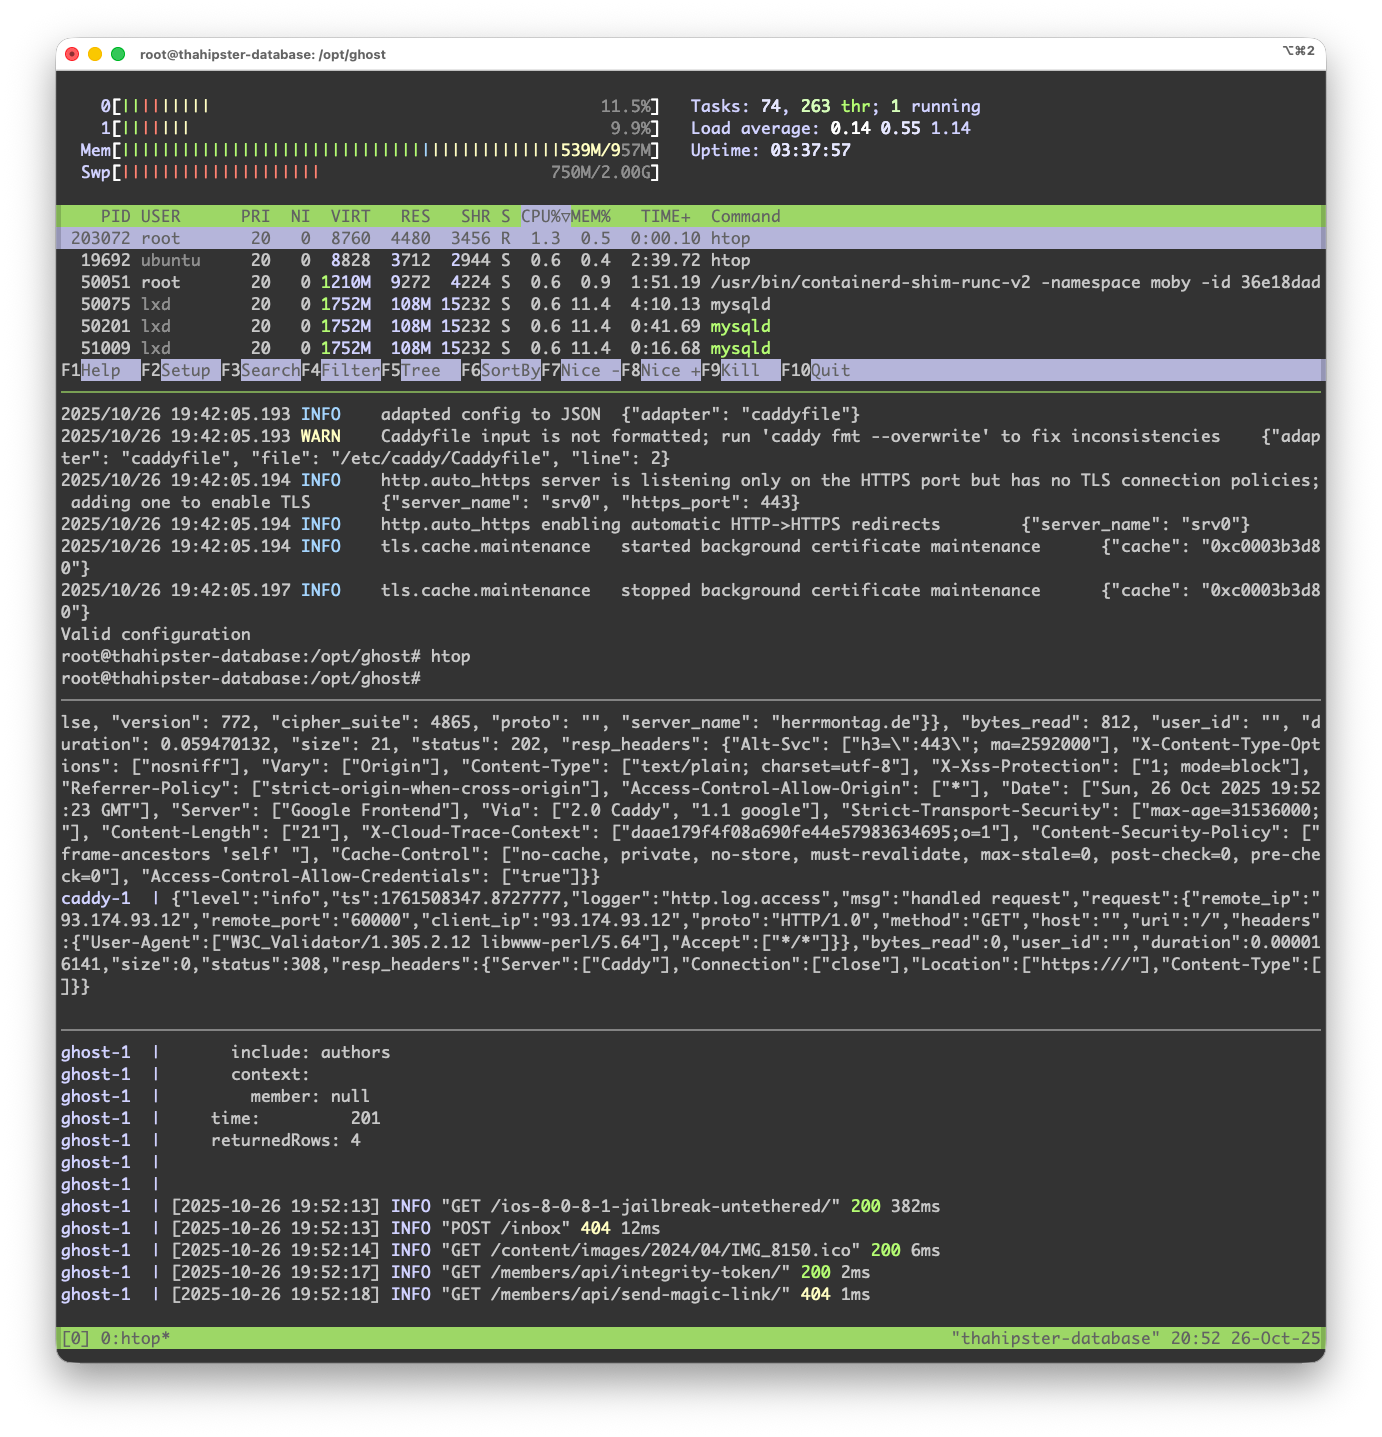Sort by CPU% column header
The height and width of the screenshot is (1437, 1382).
pyautogui.click(x=545, y=216)
